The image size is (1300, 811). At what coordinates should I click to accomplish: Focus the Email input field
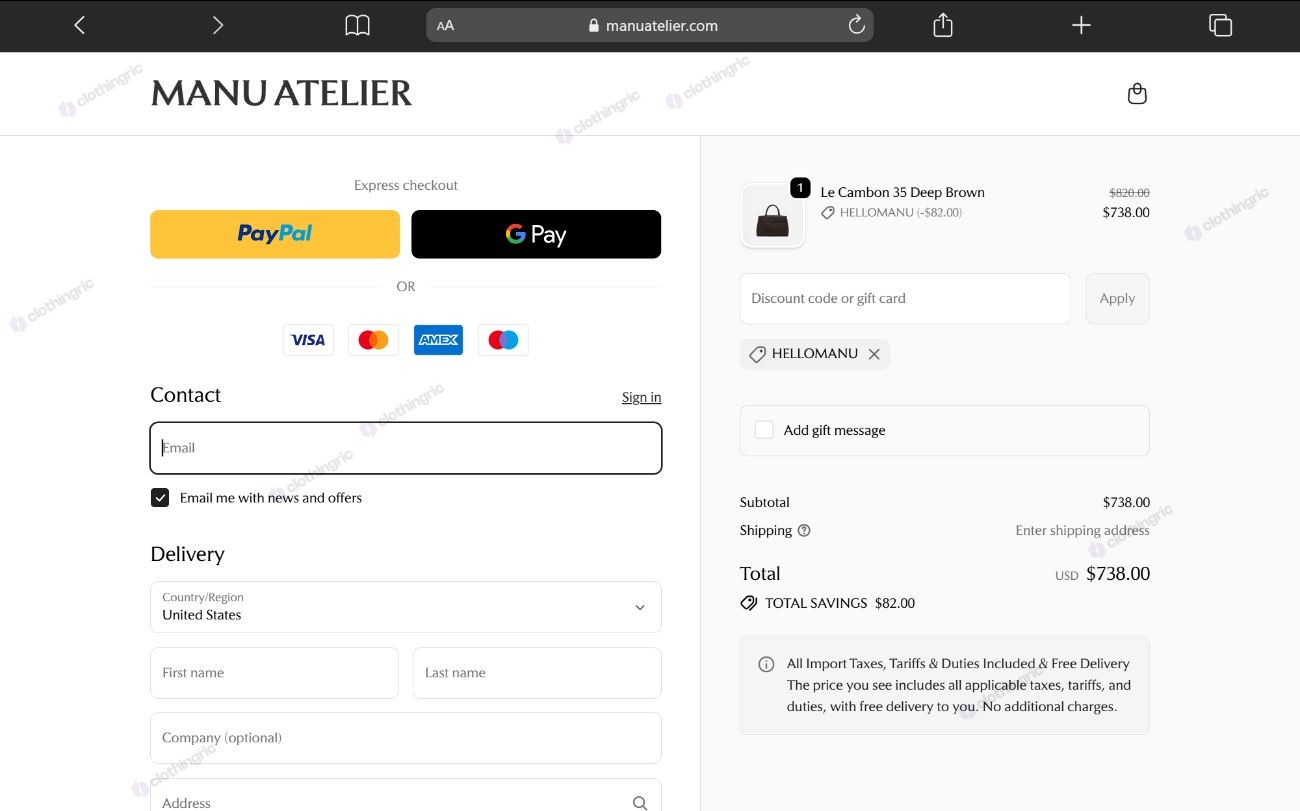click(406, 447)
